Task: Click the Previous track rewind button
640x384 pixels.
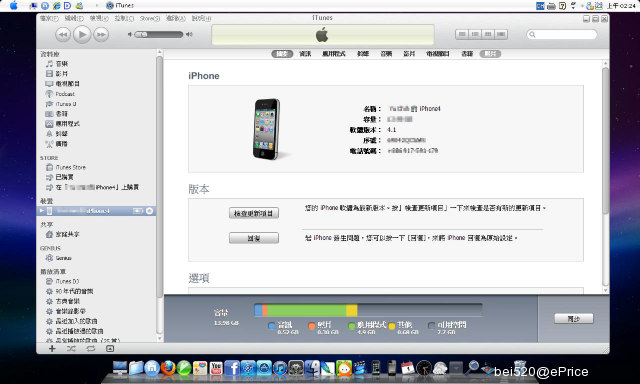Action: click(63, 35)
